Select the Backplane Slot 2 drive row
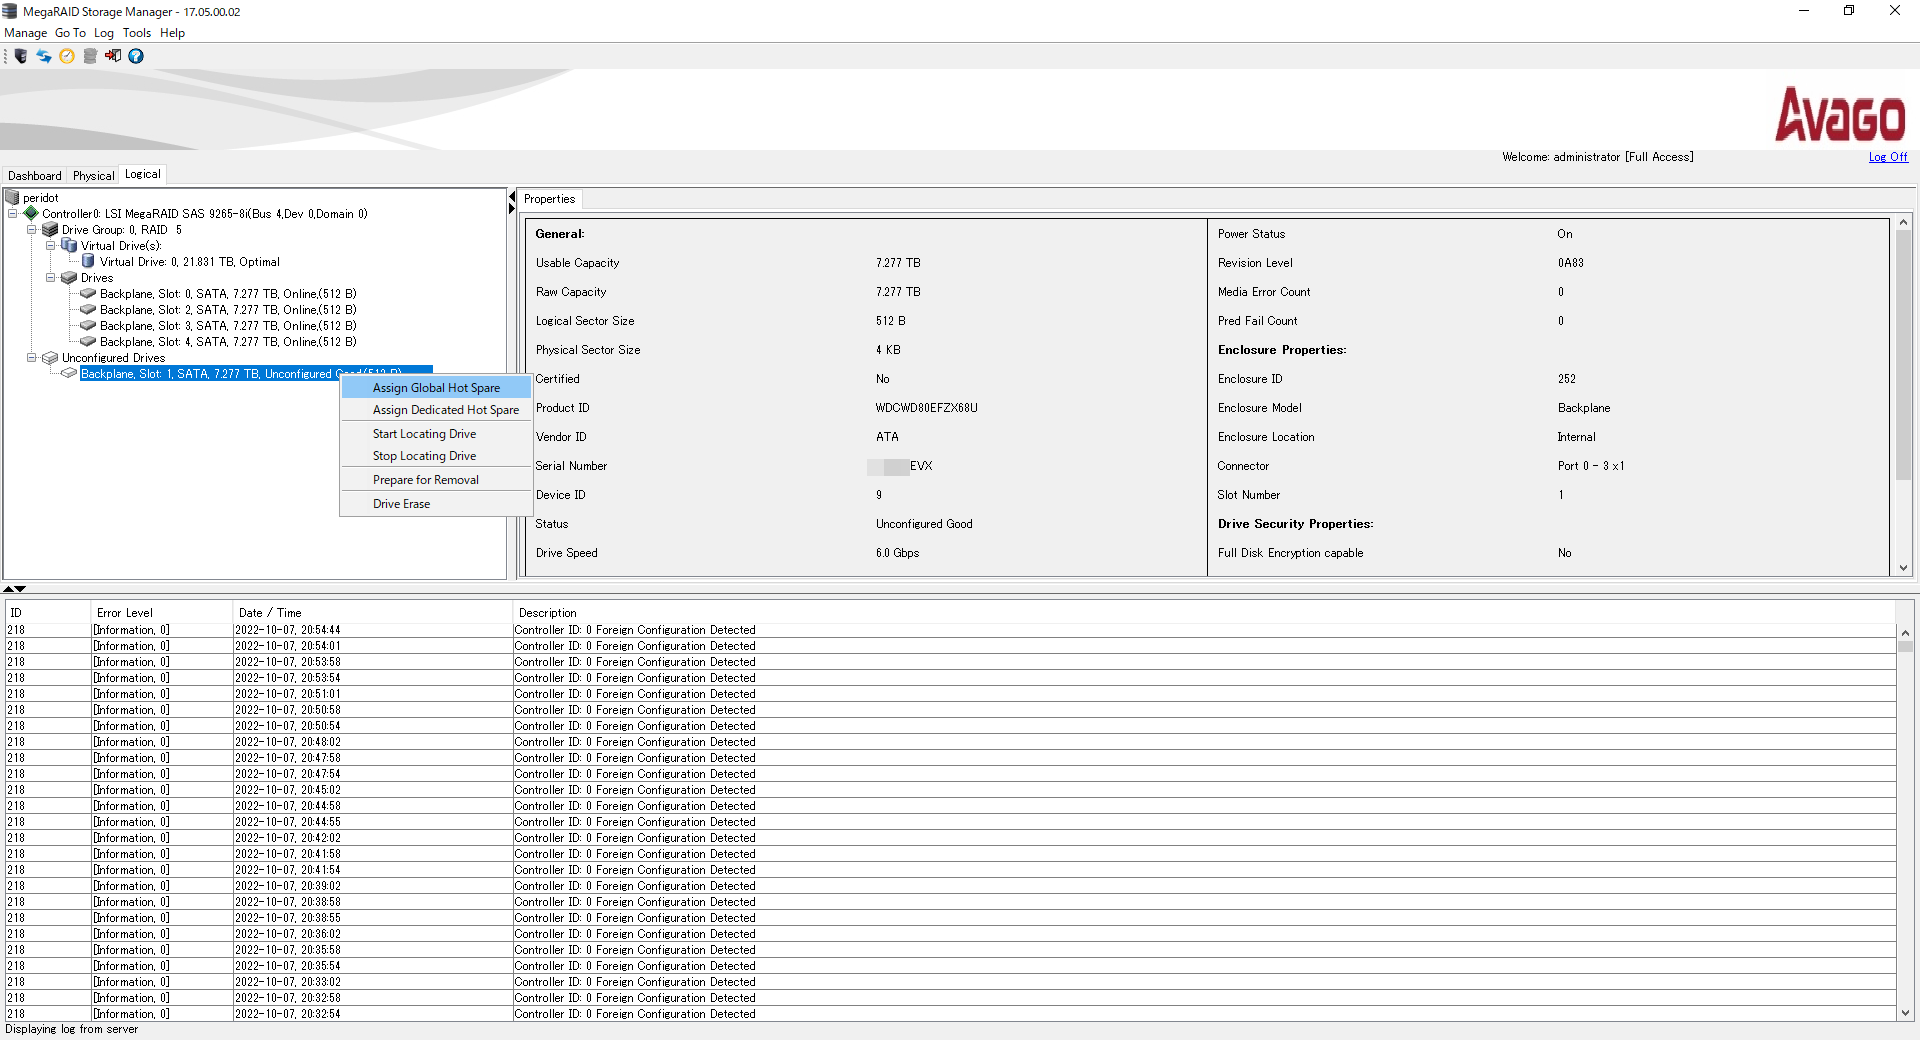This screenshot has width=1920, height=1040. coord(228,310)
